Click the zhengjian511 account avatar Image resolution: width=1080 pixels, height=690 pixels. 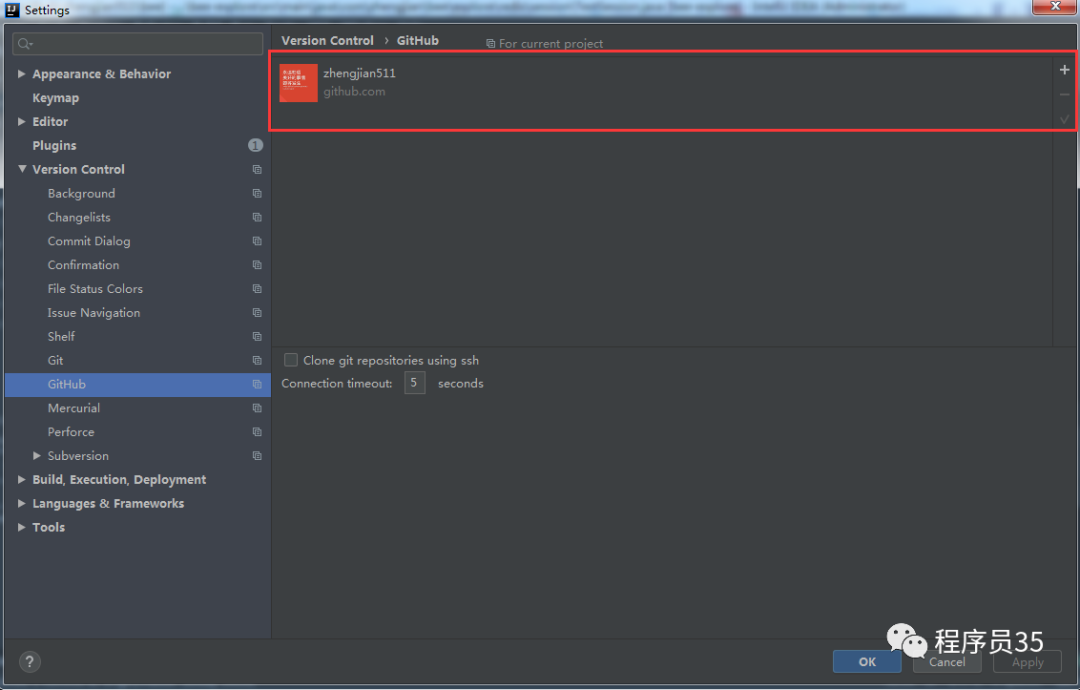[x=298, y=83]
